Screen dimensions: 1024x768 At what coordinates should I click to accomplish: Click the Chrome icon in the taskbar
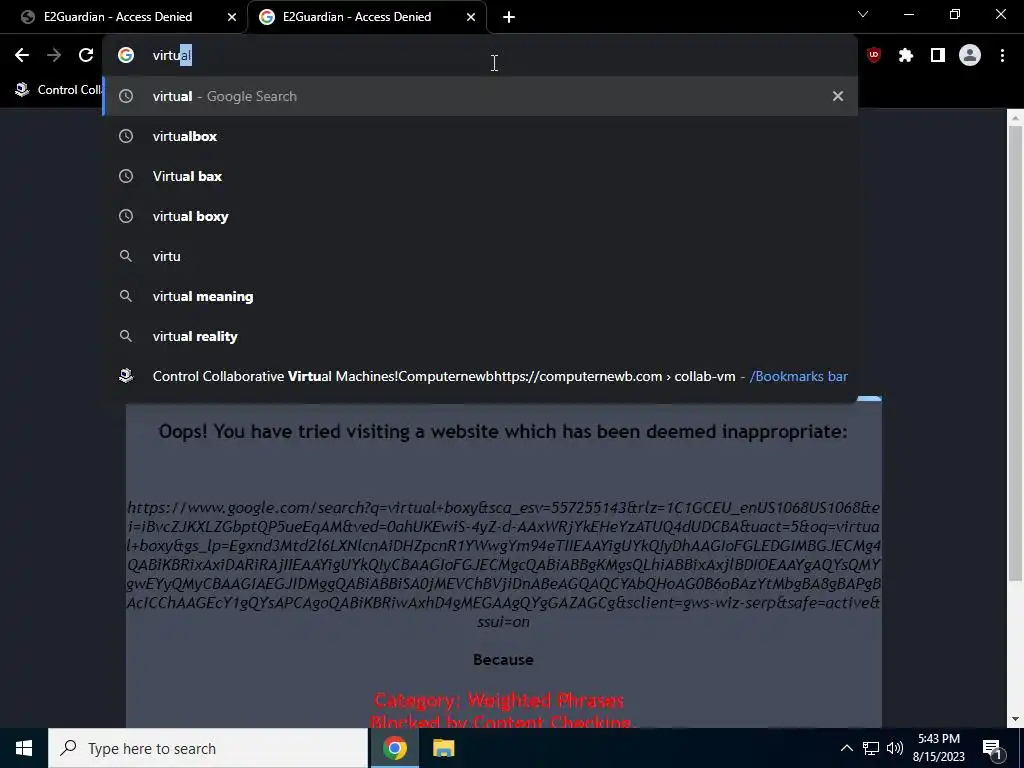pyautogui.click(x=394, y=748)
